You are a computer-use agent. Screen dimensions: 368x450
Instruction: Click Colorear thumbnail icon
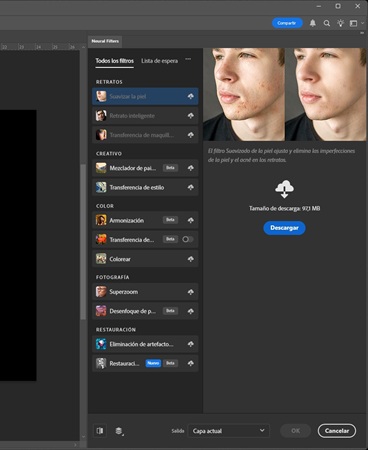click(x=101, y=259)
